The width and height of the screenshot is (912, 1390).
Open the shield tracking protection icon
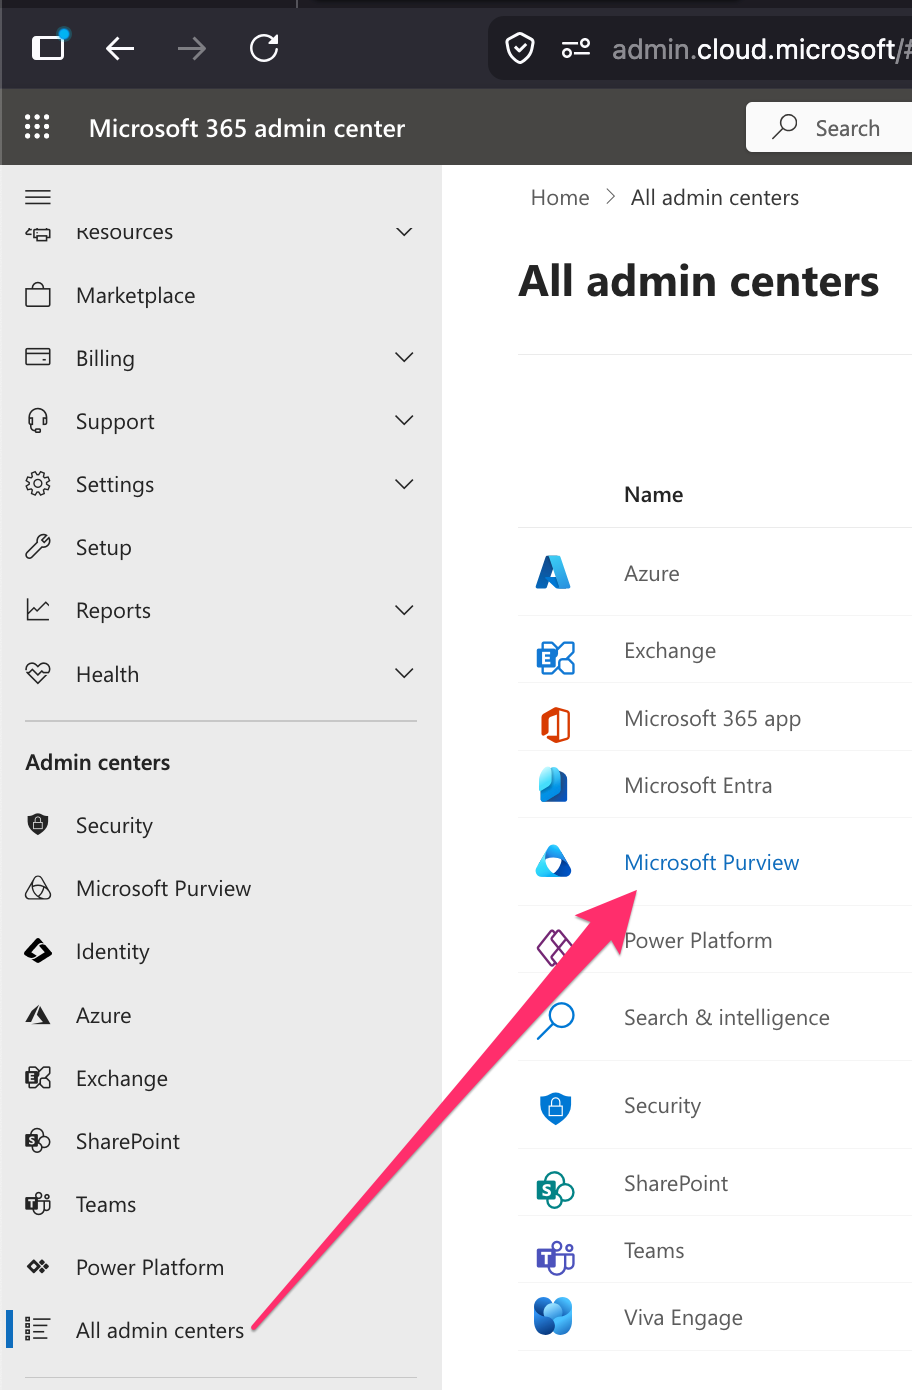click(520, 48)
